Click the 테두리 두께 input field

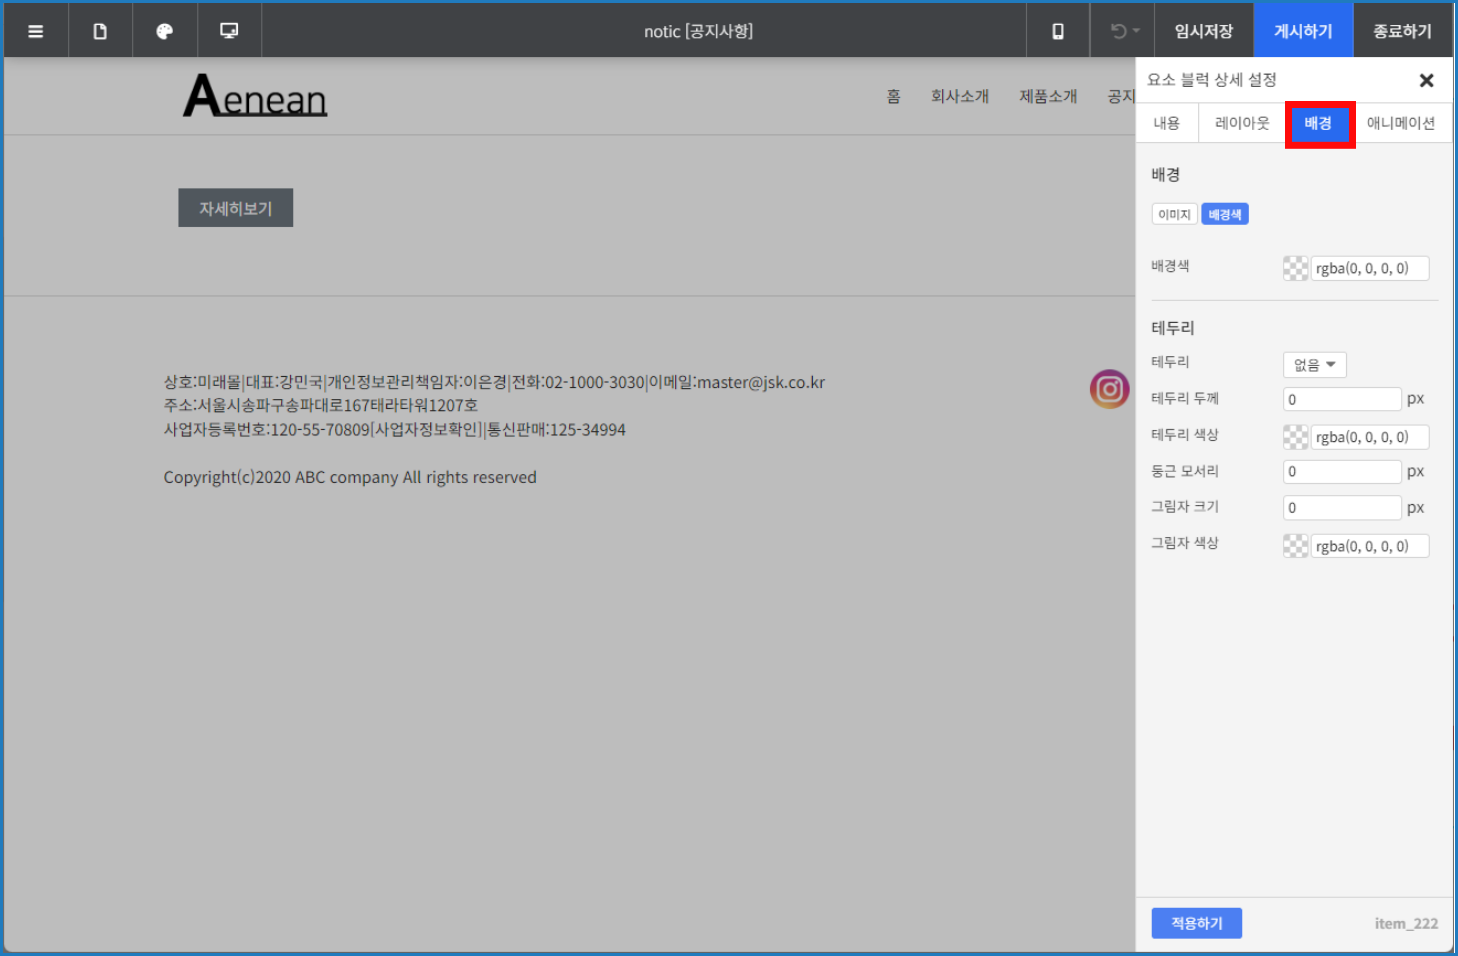(1341, 399)
